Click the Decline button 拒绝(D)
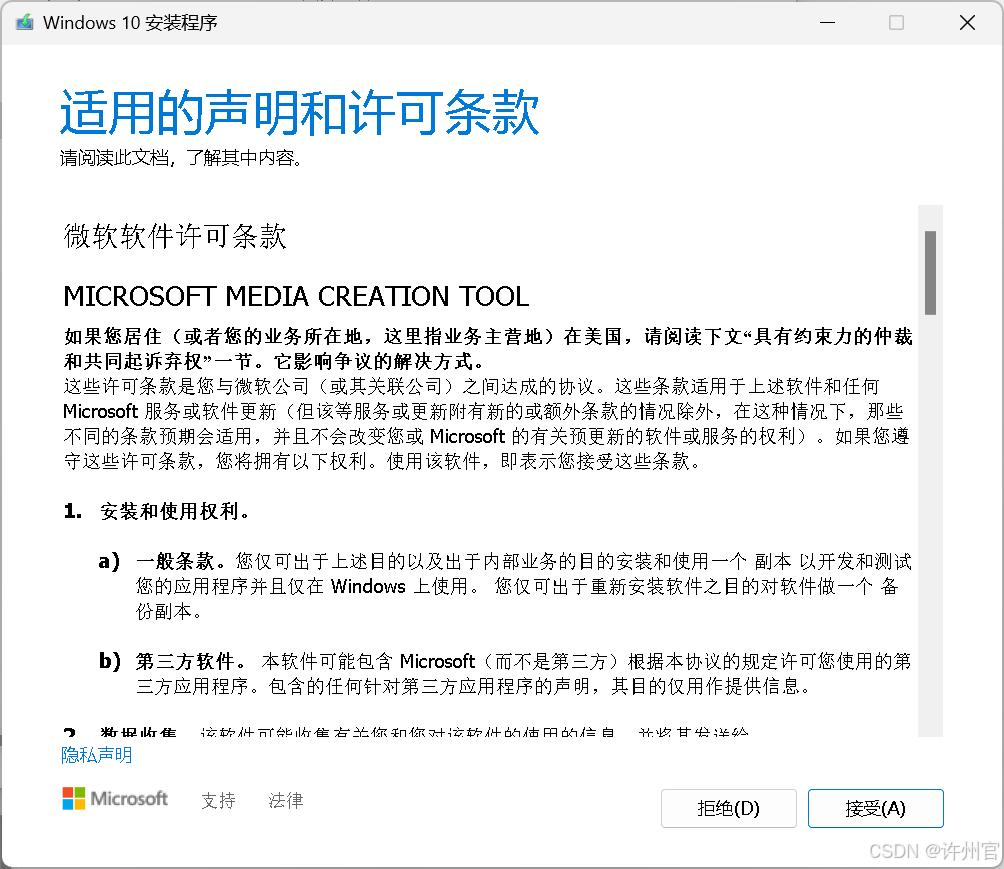Viewport: 1004px width, 869px height. (729, 808)
